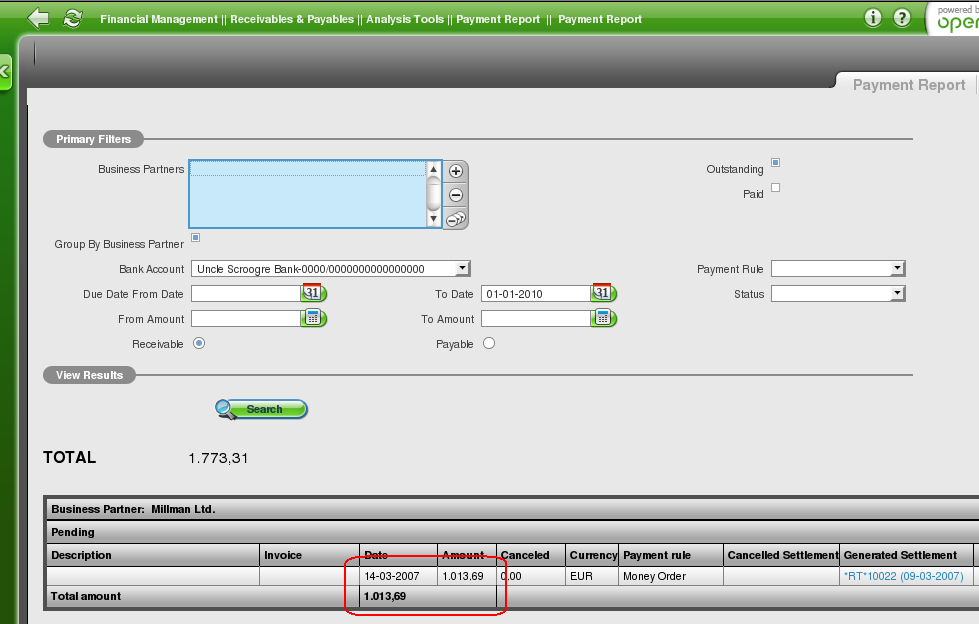Click the Total amount row label
The height and width of the screenshot is (624, 979).
click(x=86, y=597)
